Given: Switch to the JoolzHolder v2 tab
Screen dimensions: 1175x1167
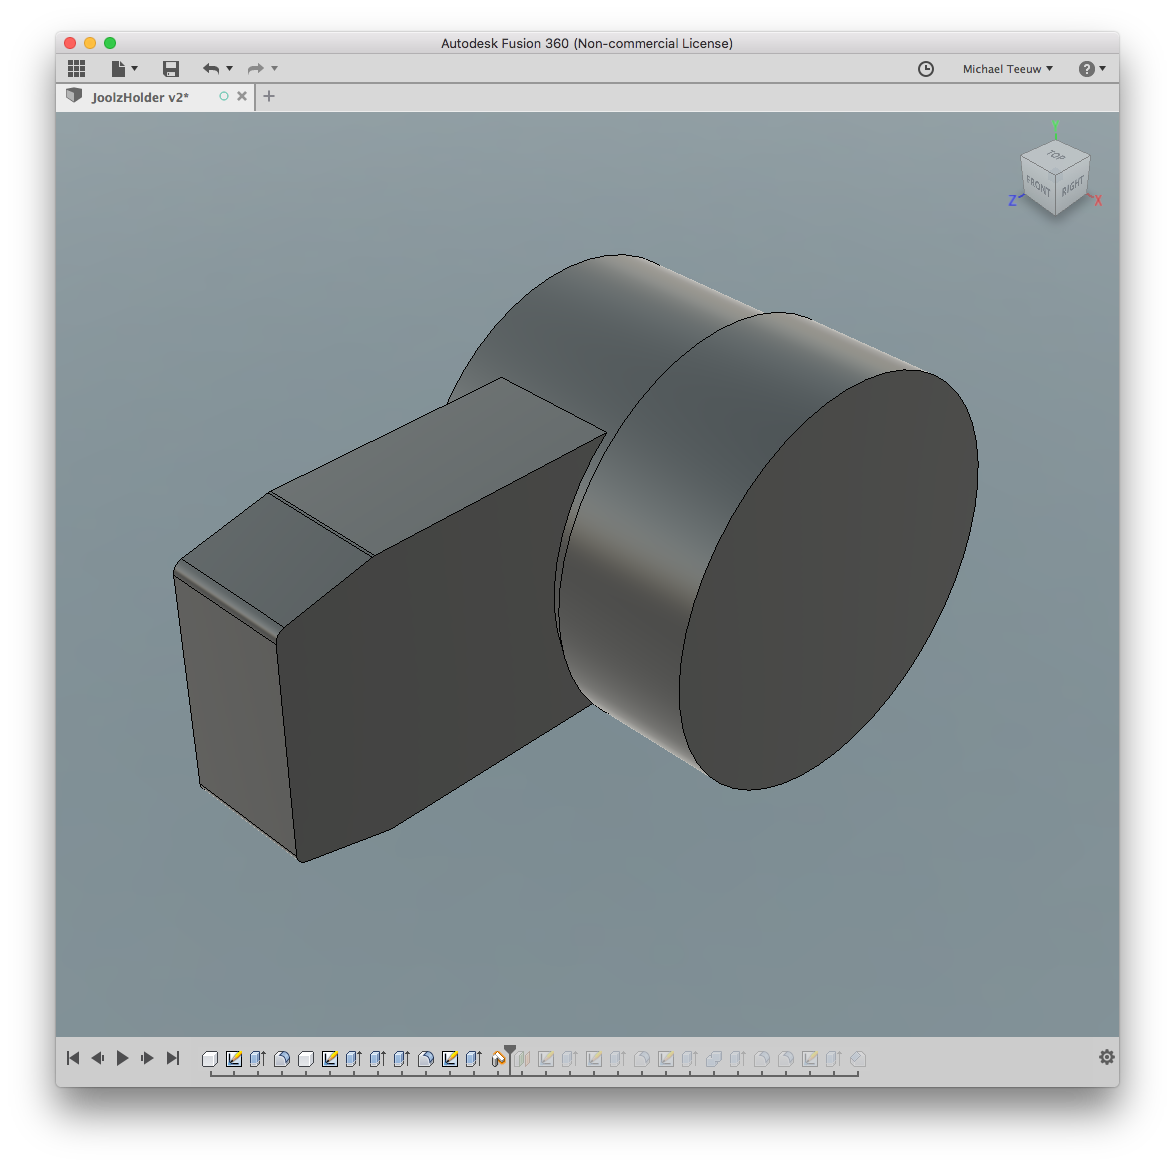Looking at the screenshot, I should pos(139,97).
